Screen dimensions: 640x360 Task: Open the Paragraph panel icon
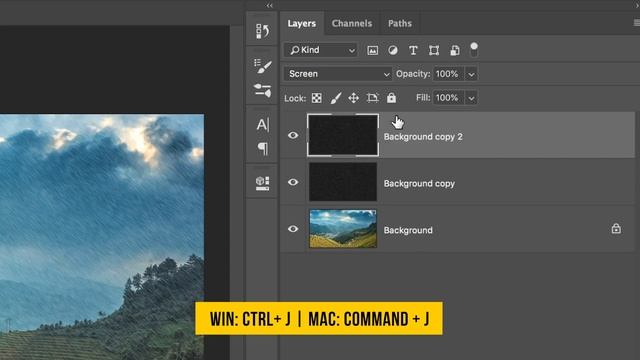point(263,149)
